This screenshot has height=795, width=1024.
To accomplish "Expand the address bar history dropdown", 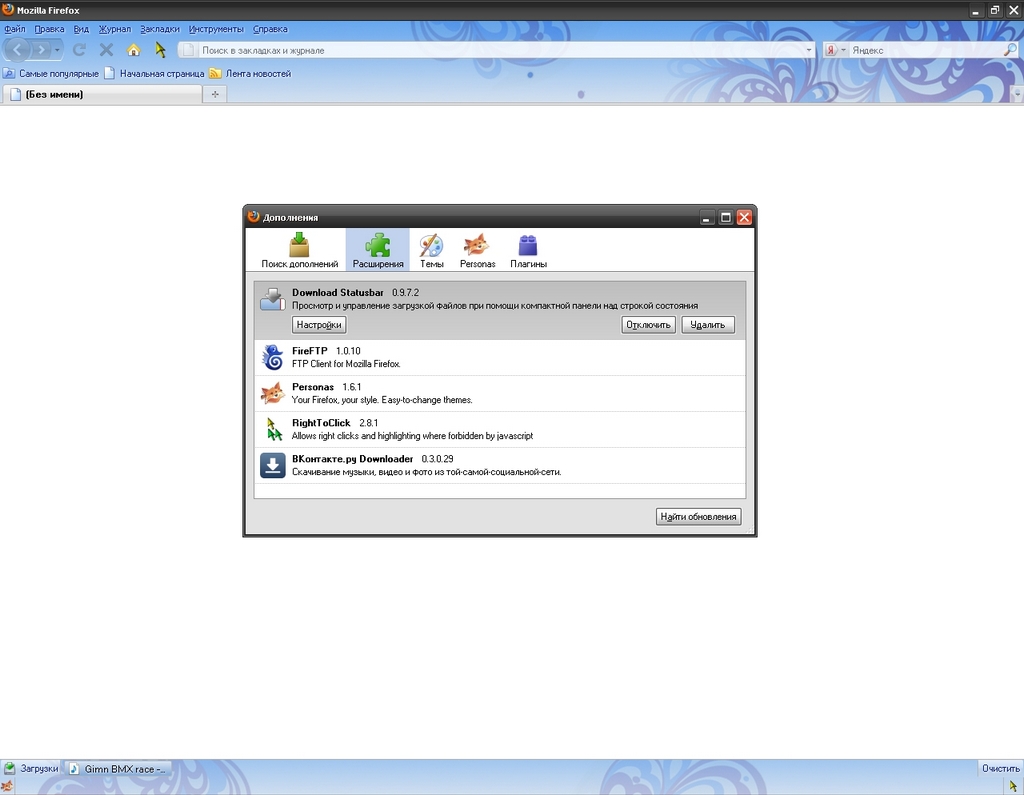I will [809, 50].
